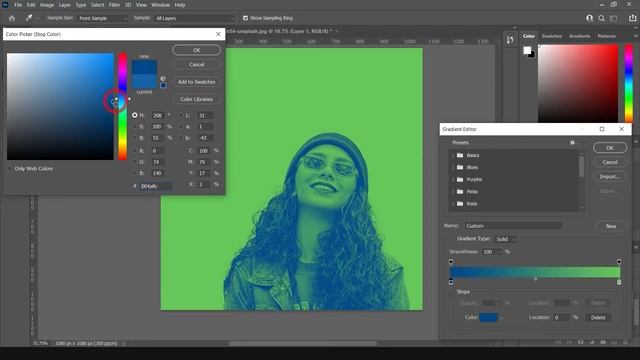640x360 pixels.
Task: Select the B brightness radio button
Action: click(135, 138)
